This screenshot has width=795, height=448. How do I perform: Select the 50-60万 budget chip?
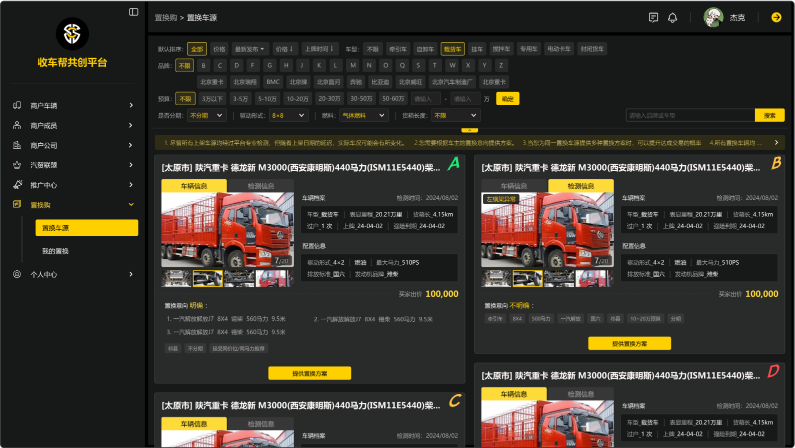click(393, 99)
